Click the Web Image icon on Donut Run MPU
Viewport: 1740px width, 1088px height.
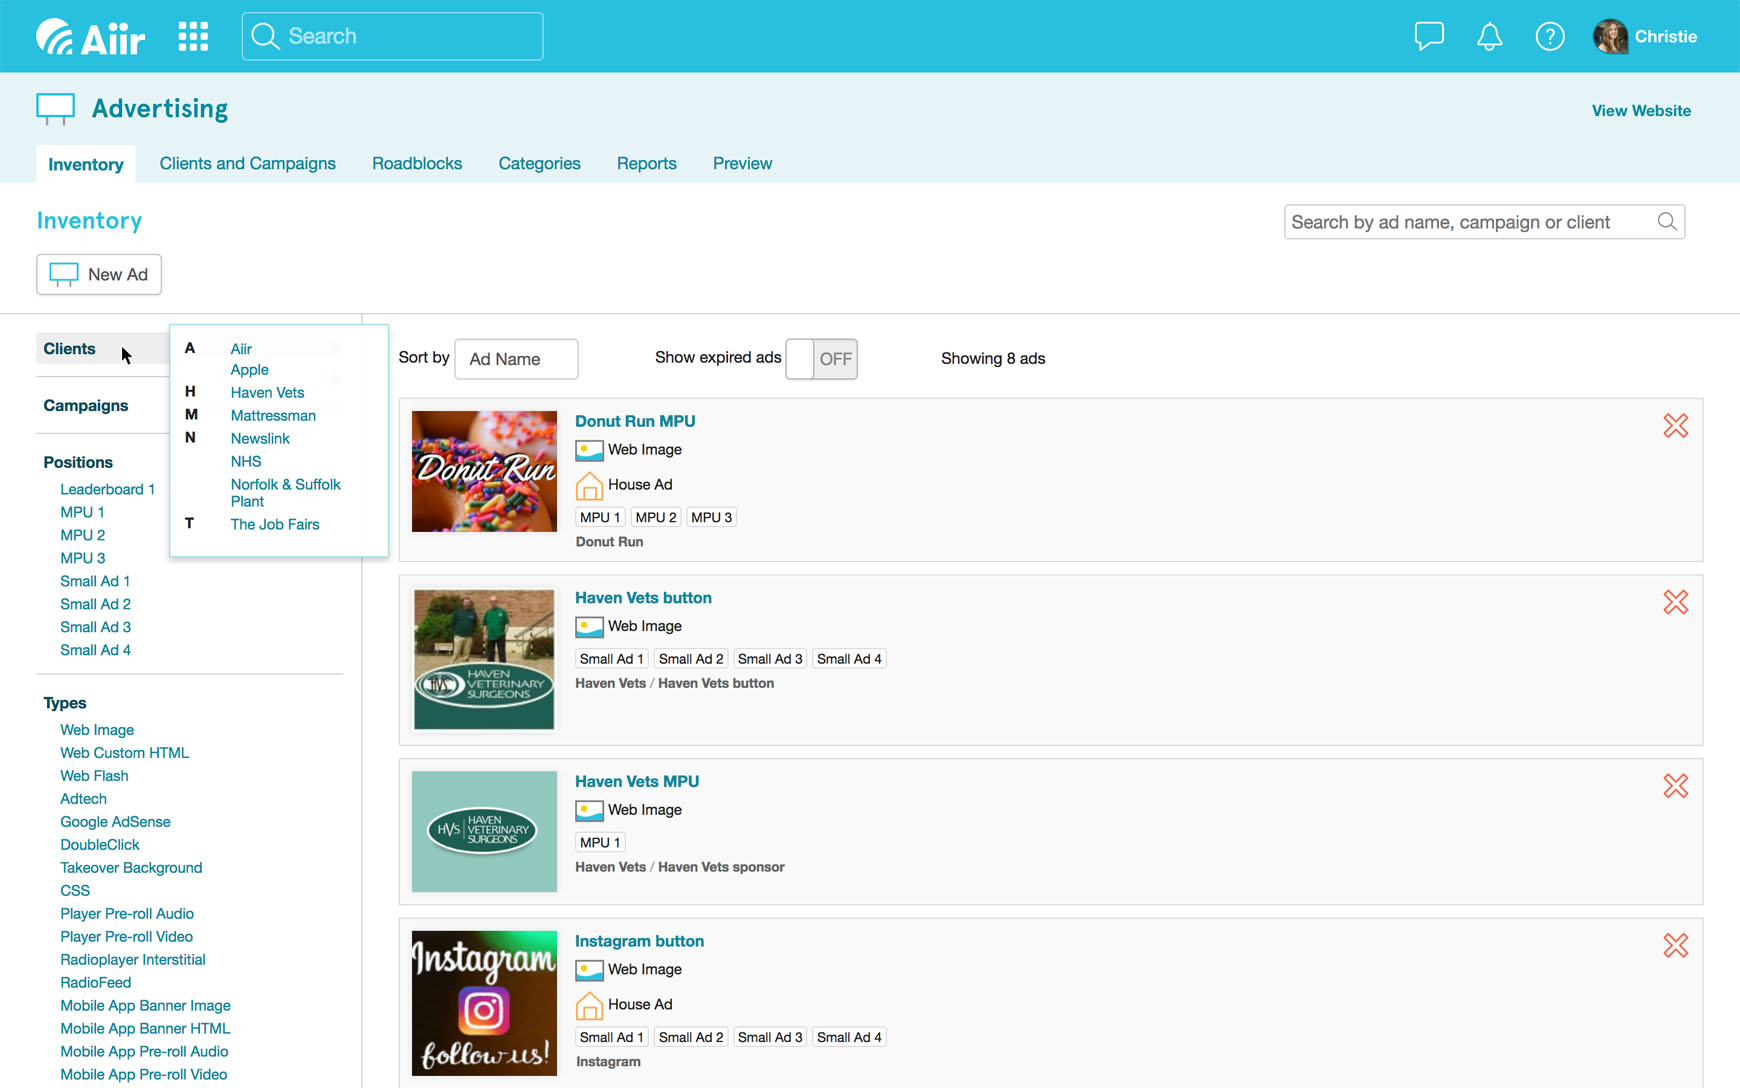click(x=589, y=450)
